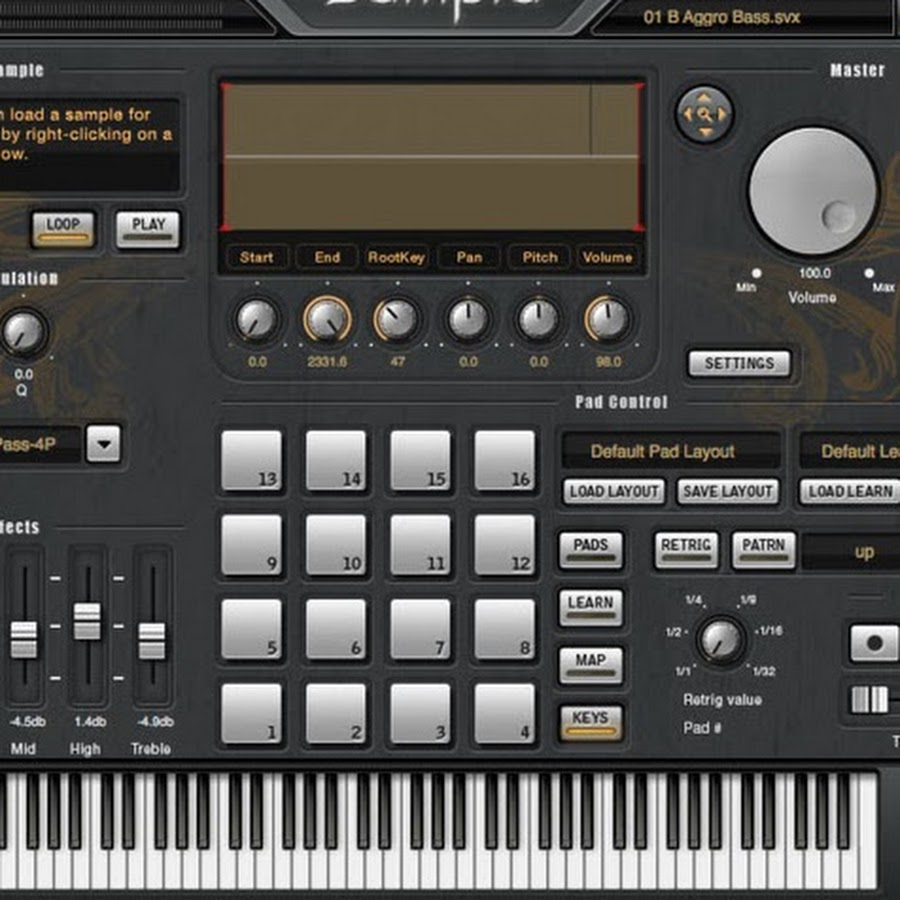Screen dimensions: 900x900
Task: Select the End parameter tab
Action: [x=327, y=257]
